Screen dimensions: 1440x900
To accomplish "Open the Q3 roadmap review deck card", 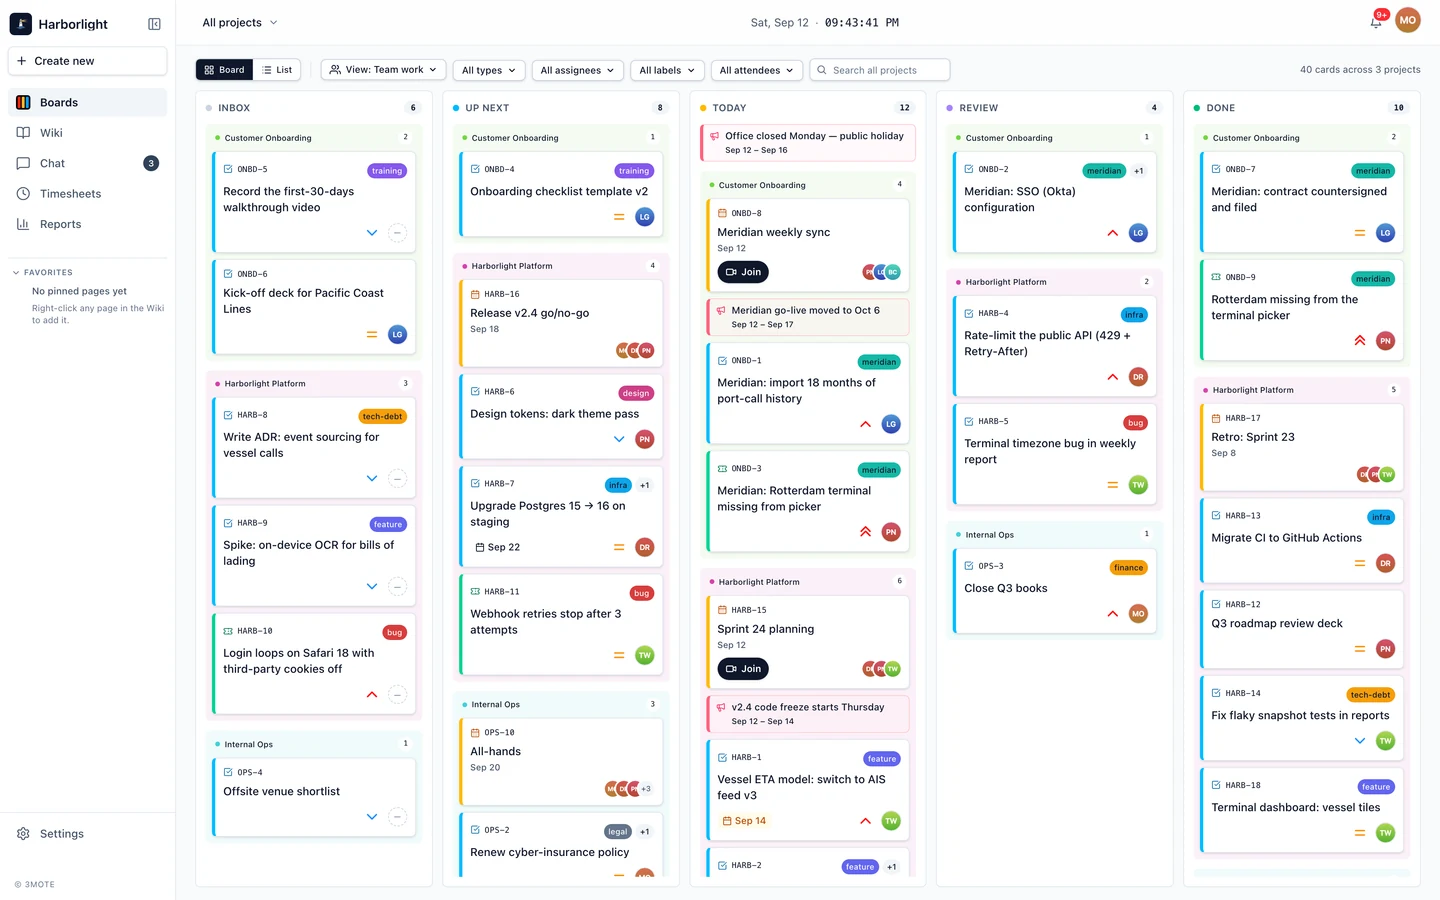I will tap(1302, 629).
